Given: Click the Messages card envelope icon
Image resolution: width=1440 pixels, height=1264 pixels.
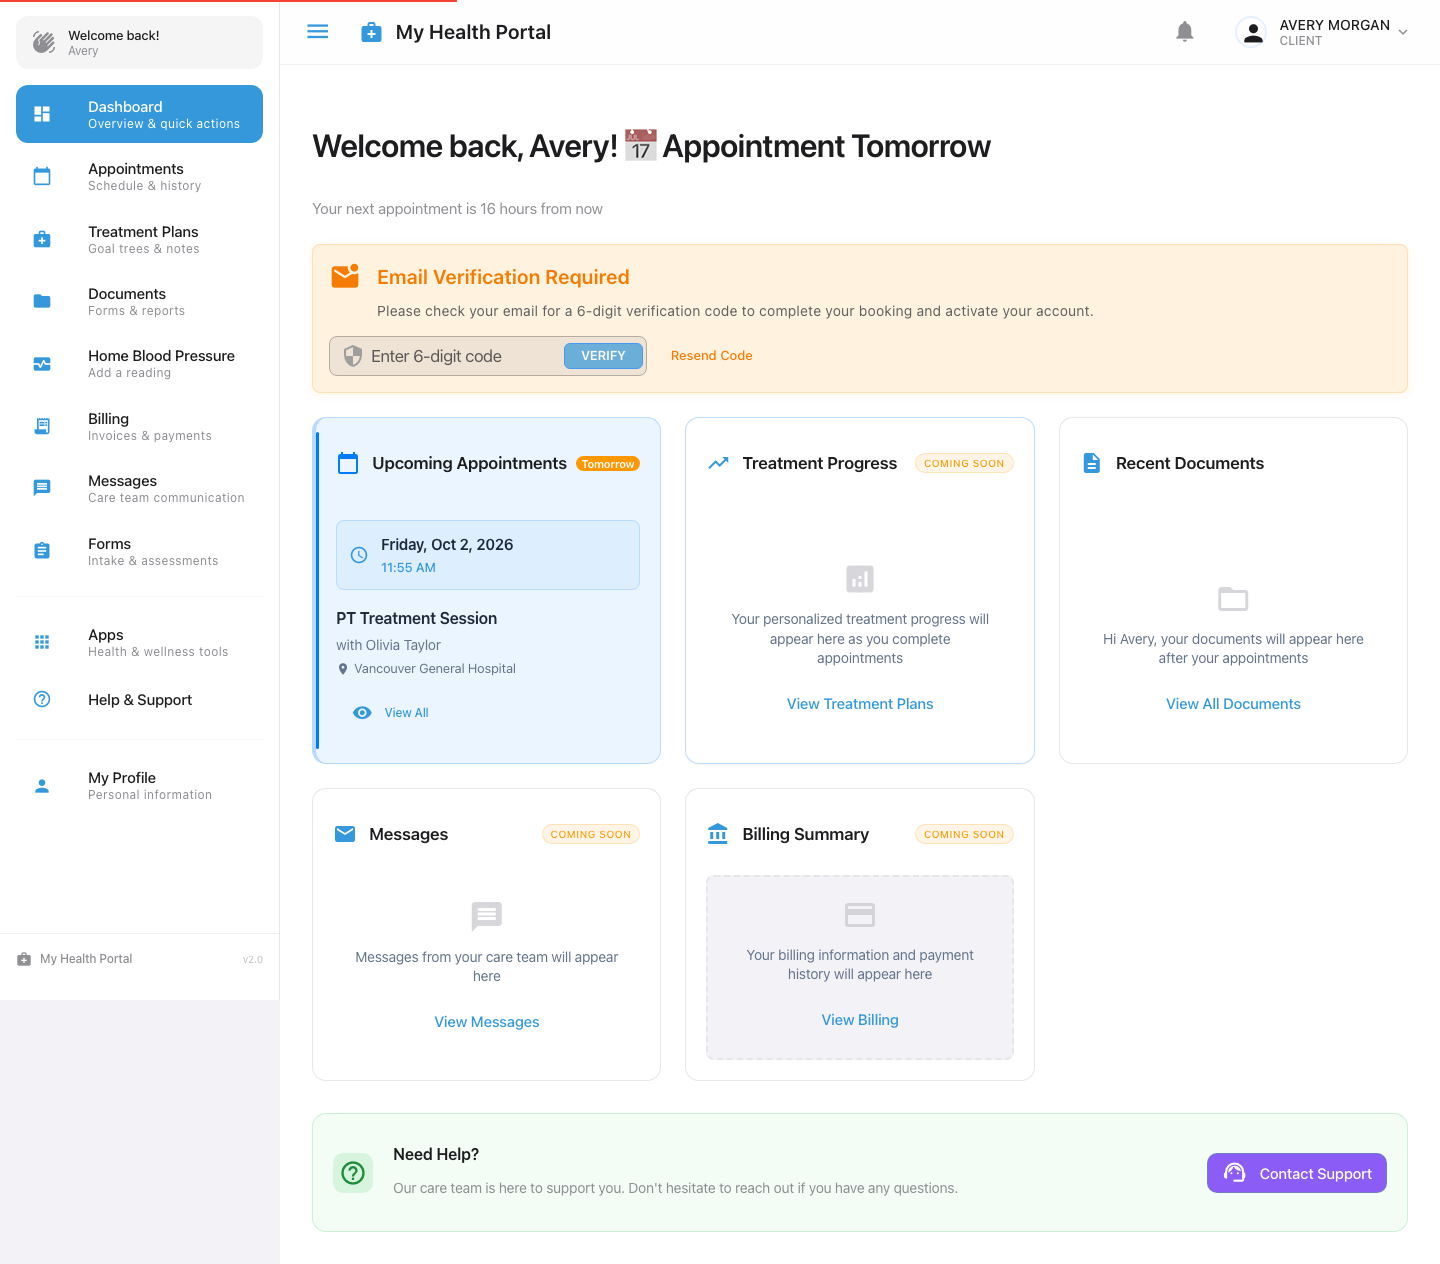Looking at the screenshot, I should pos(345,834).
